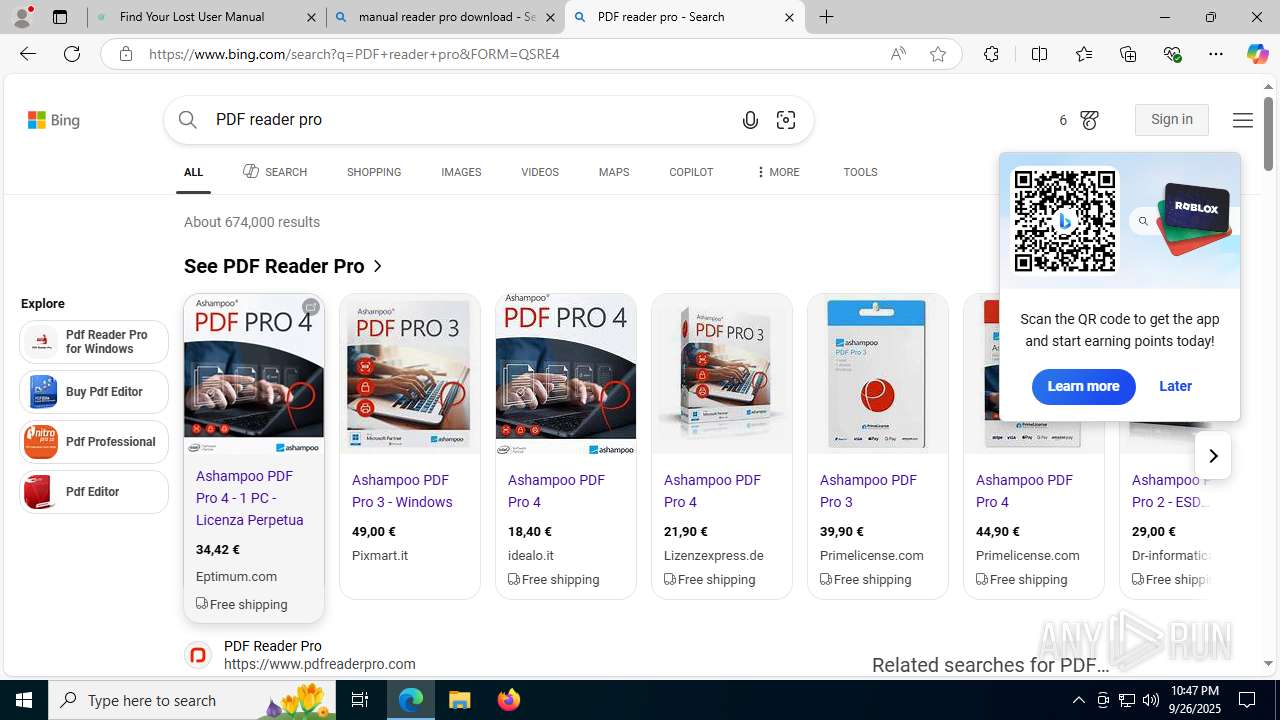Click Learn more in rewards popup
The image size is (1280, 720).
pos(1083,386)
